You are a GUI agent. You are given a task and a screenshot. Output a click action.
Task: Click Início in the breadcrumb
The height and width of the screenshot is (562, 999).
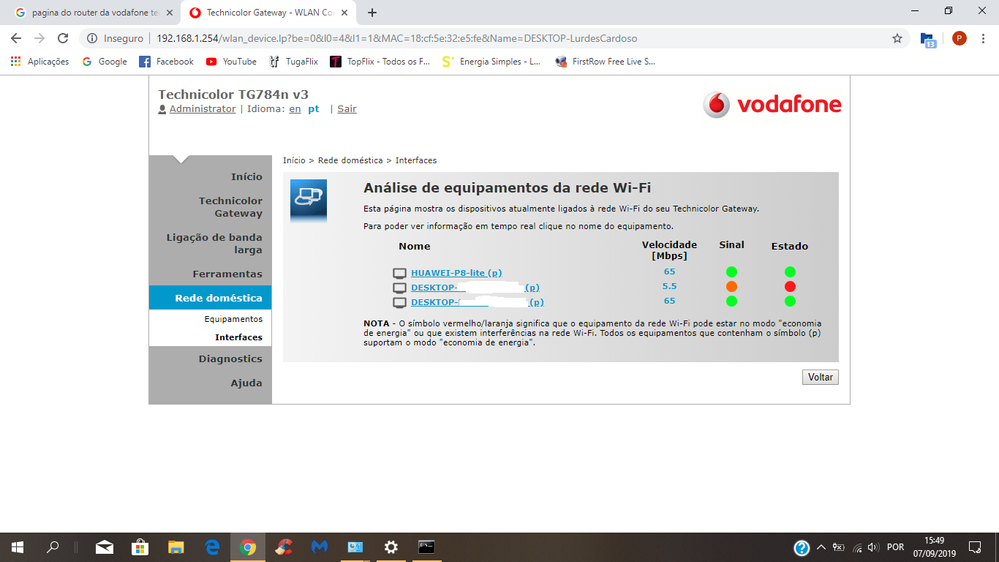(x=294, y=161)
